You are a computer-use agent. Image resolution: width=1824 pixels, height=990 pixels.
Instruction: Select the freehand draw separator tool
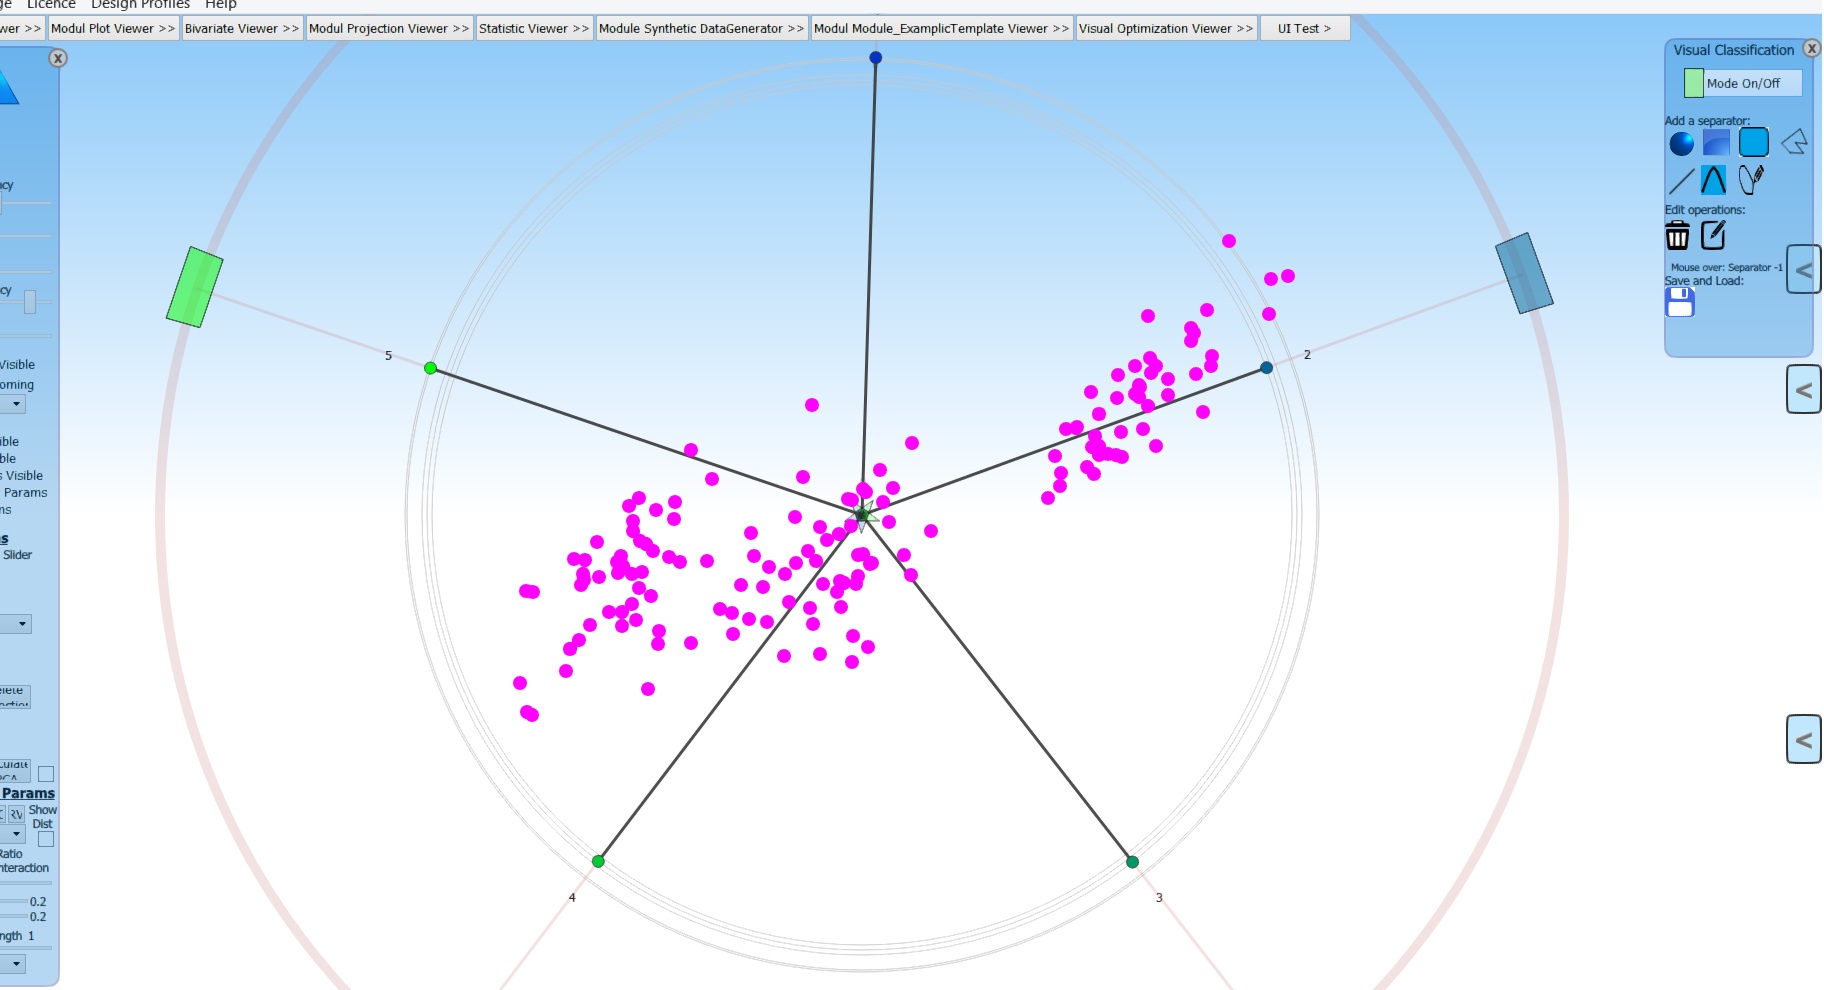1750,179
